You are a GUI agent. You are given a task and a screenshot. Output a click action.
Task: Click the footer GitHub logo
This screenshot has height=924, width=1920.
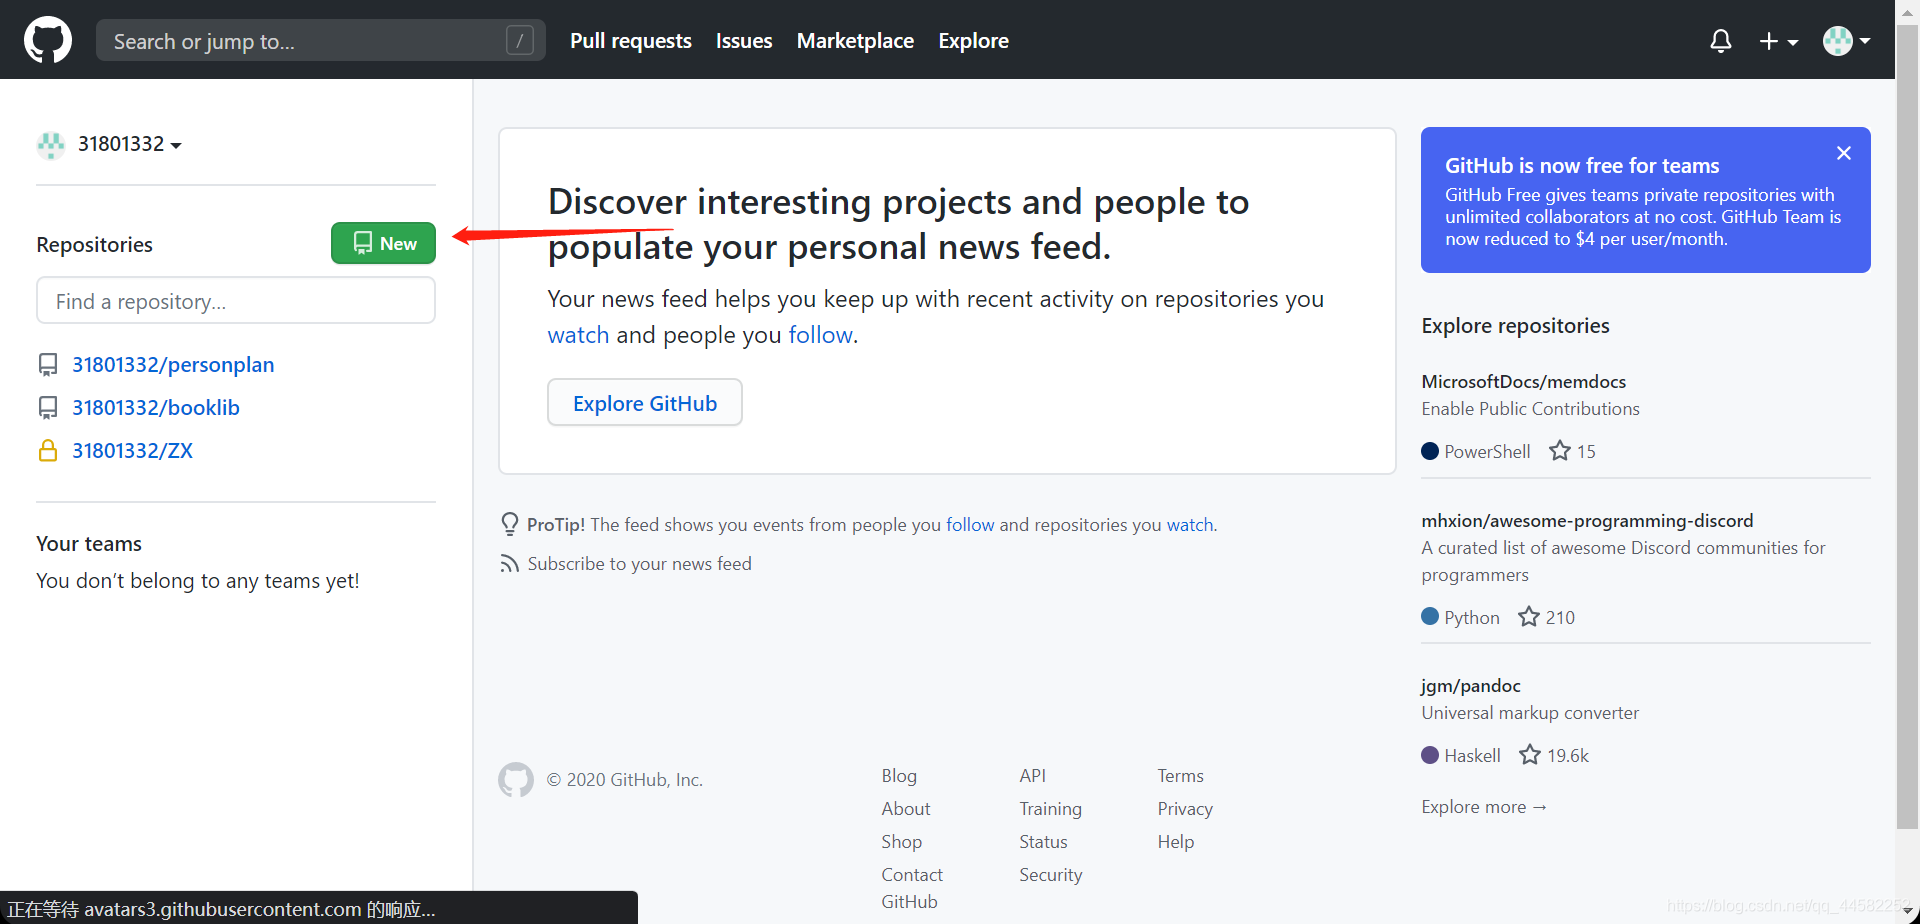click(x=516, y=780)
